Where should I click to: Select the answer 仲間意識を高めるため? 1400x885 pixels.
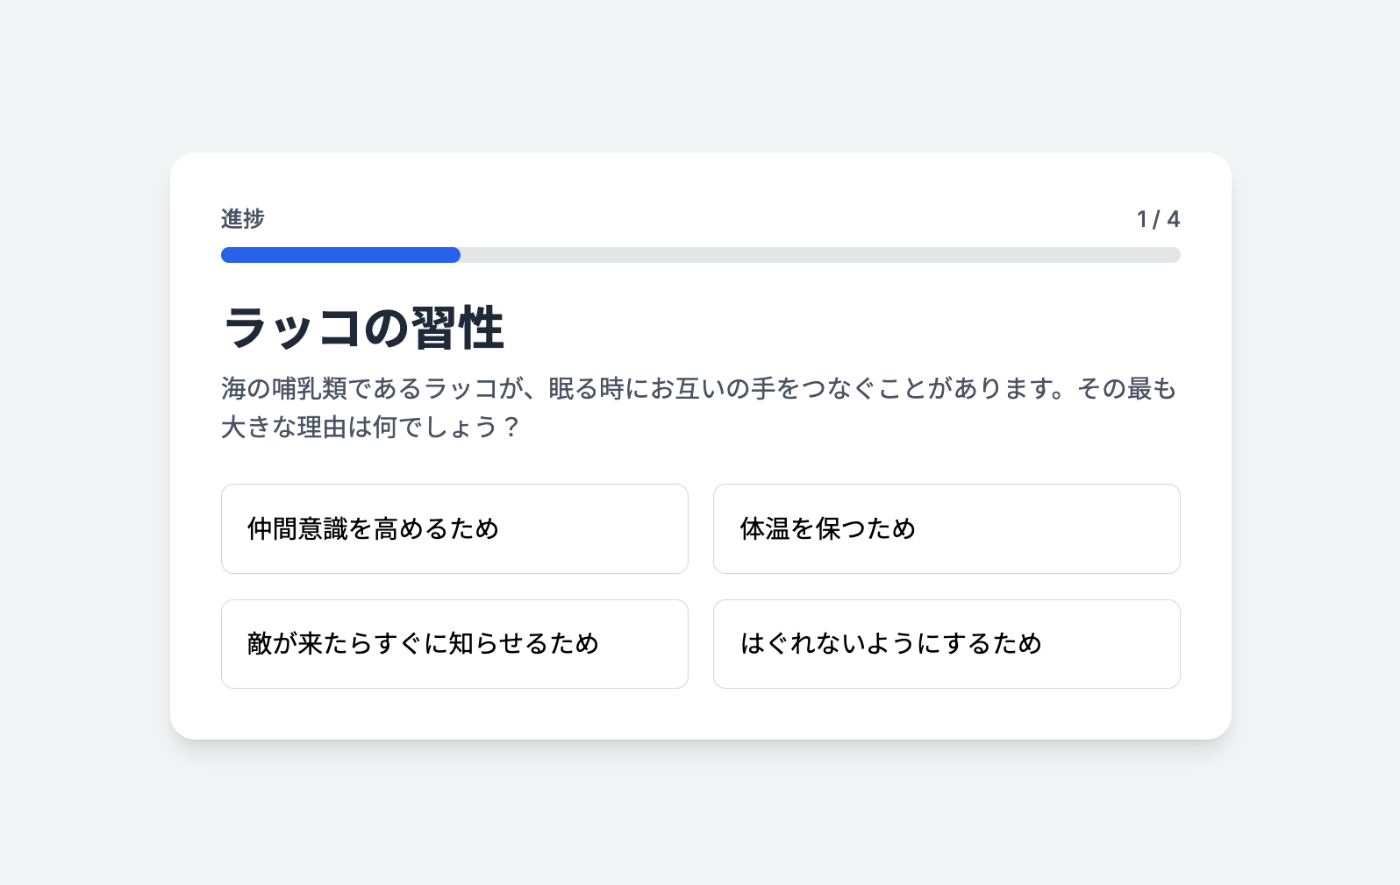click(x=454, y=529)
